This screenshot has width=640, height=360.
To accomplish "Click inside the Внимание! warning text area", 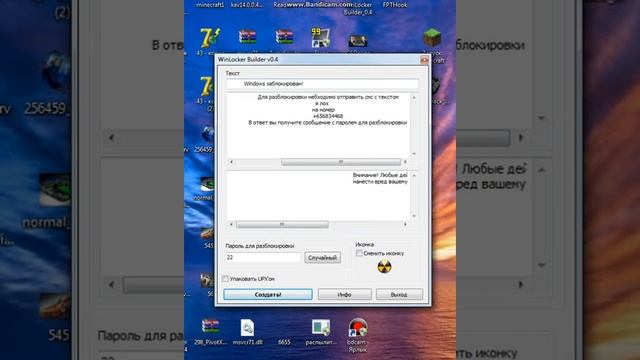I will [x=318, y=196].
